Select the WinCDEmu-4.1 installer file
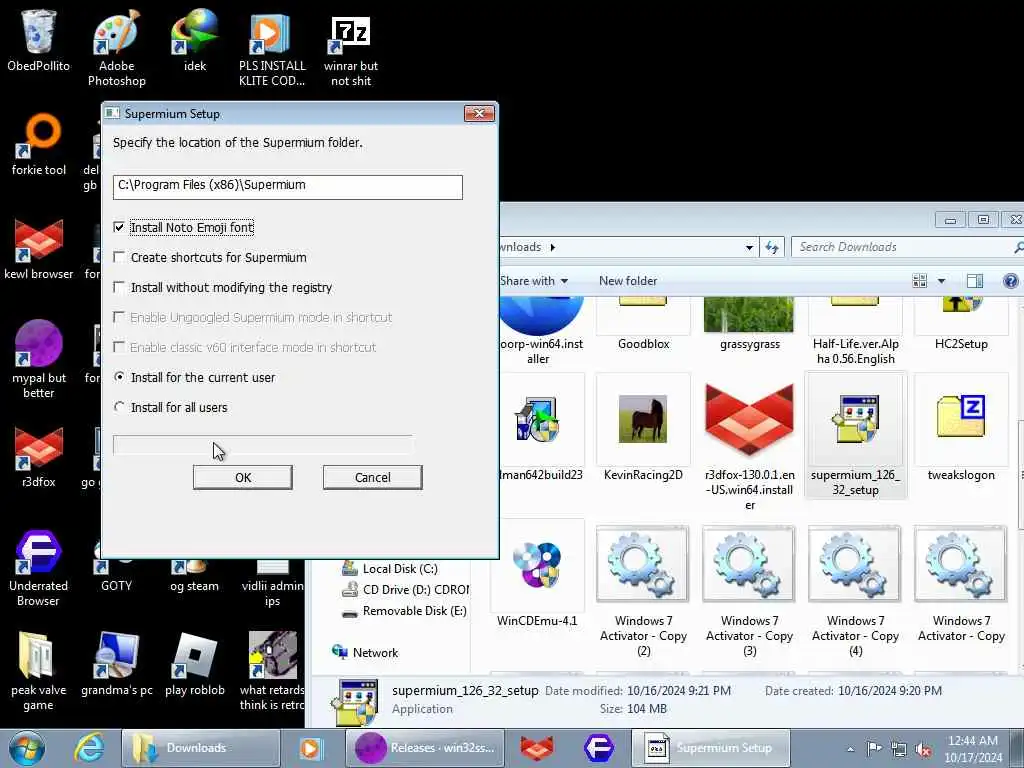1024x768 pixels. click(x=537, y=575)
